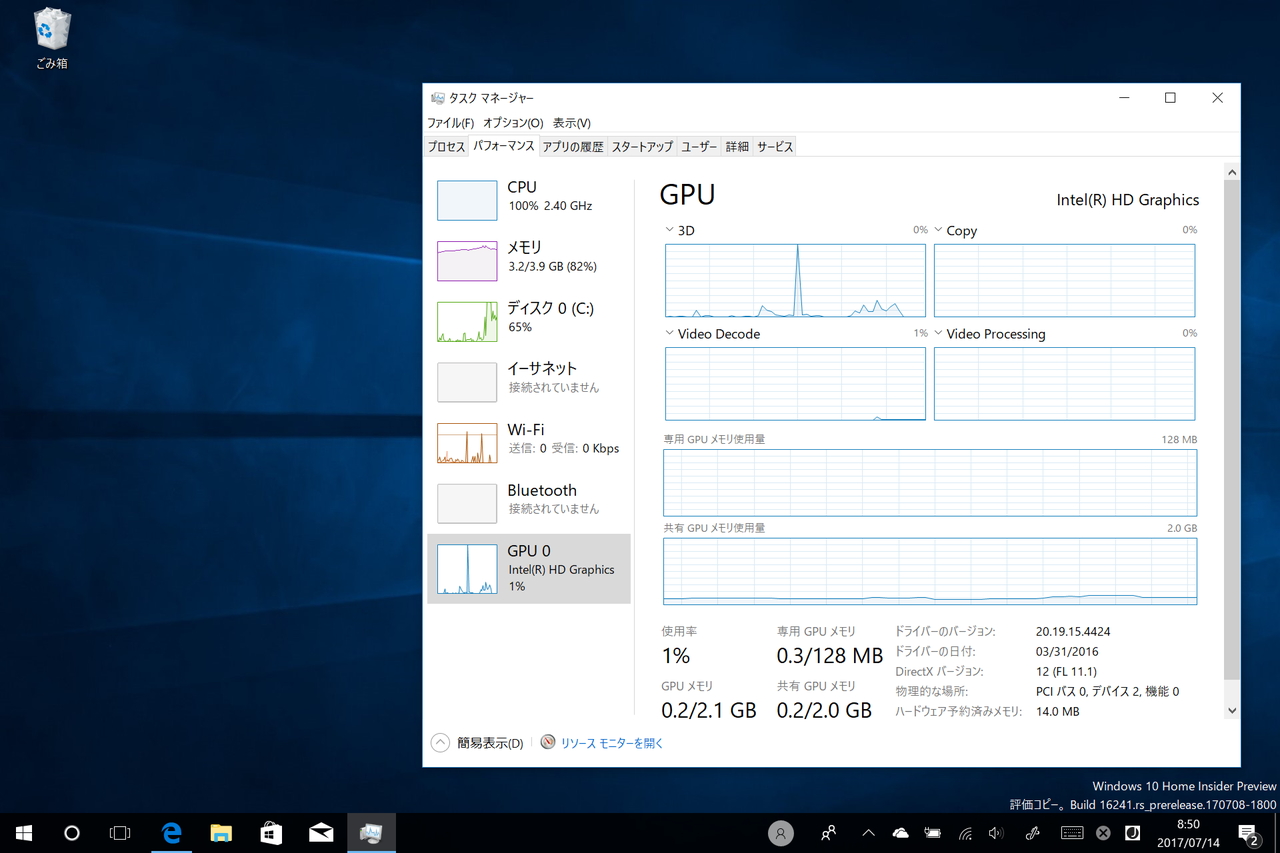
Task: Click shared GPU memory value 0.2/2.0 GB
Action: (x=825, y=710)
